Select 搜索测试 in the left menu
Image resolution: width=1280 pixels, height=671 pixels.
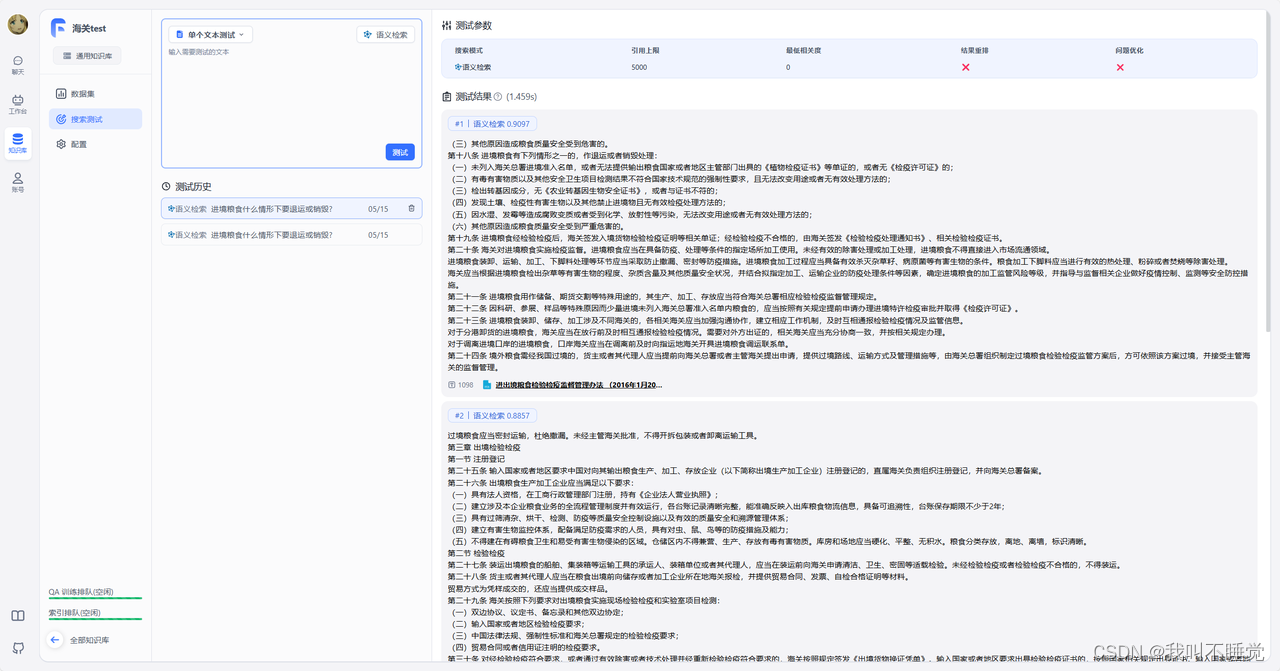tap(86, 119)
